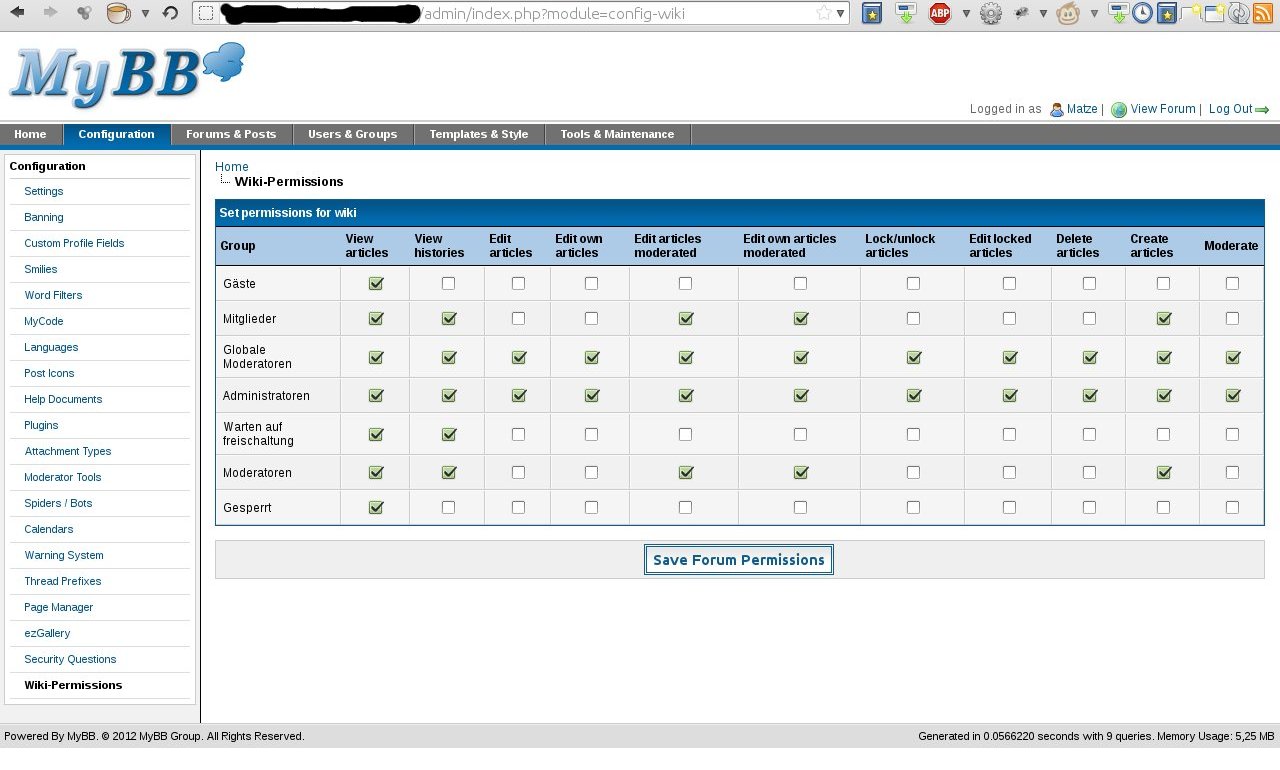Screen dimensions: 1280x770
Task: Click the clock history icon in toolbar
Action: pos(1142,13)
